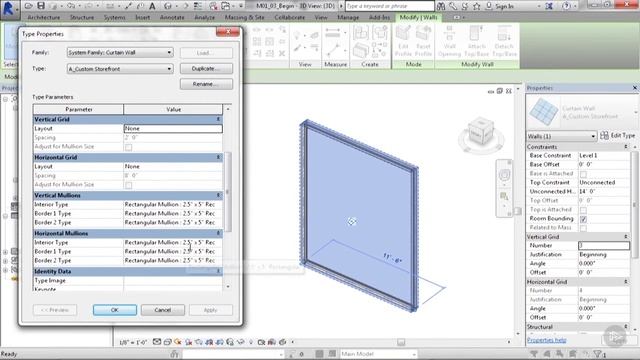This screenshot has height=360, width=640.
Task: Open the Massing & Site ribbon tab
Action: pos(244,18)
